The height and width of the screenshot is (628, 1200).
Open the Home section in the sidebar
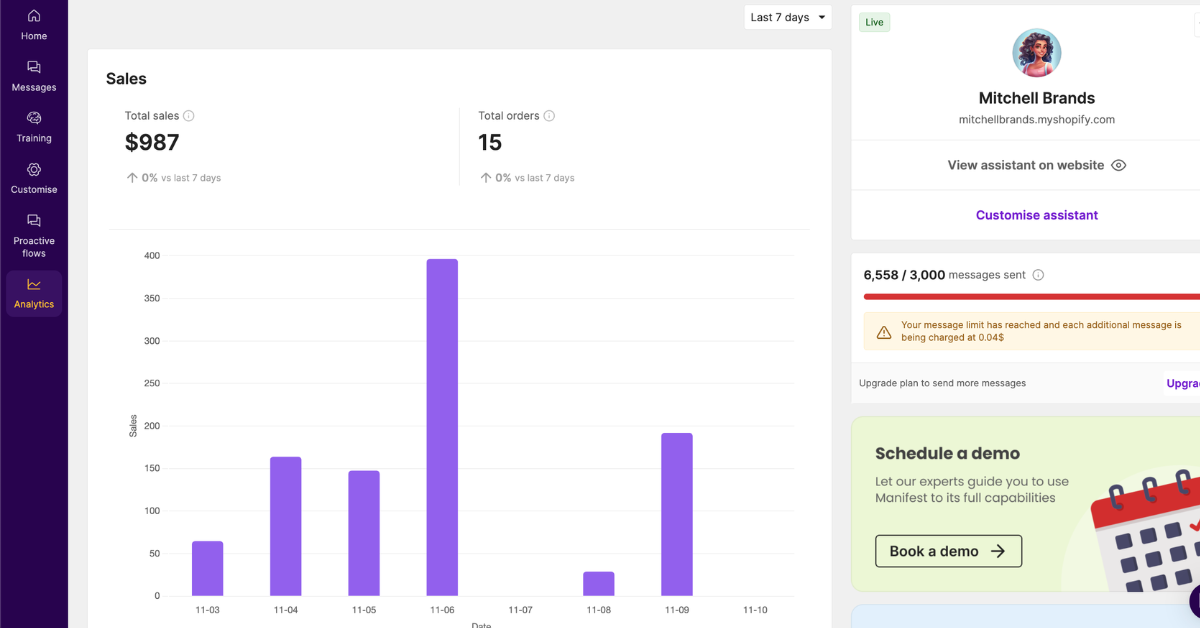pyautogui.click(x=34, y=24)
